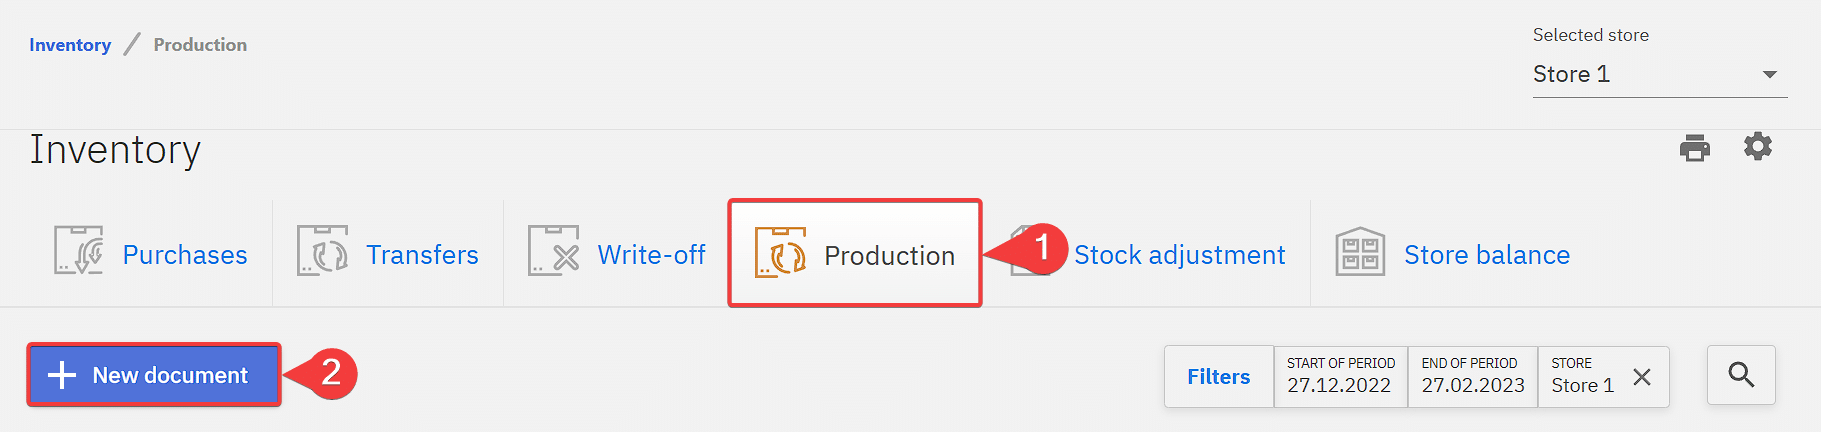Click the Store filter field
Screen dimensions: 1821x432
pos(1582,377)
